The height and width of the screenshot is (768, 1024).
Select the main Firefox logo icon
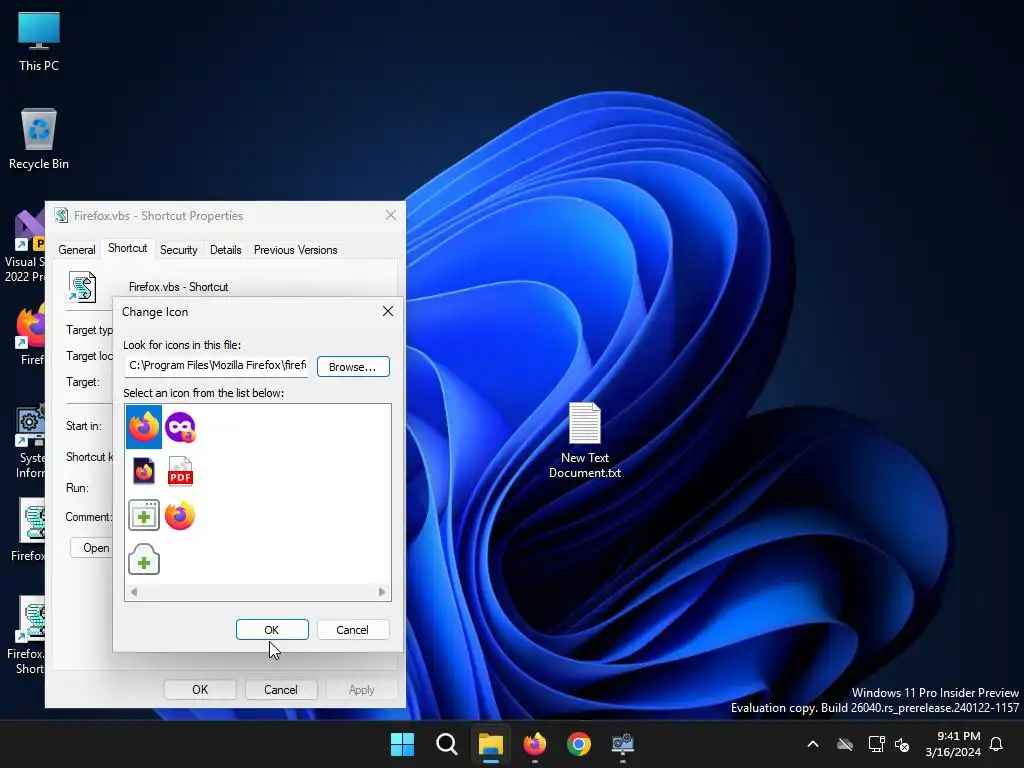click(x=144, y=427)
